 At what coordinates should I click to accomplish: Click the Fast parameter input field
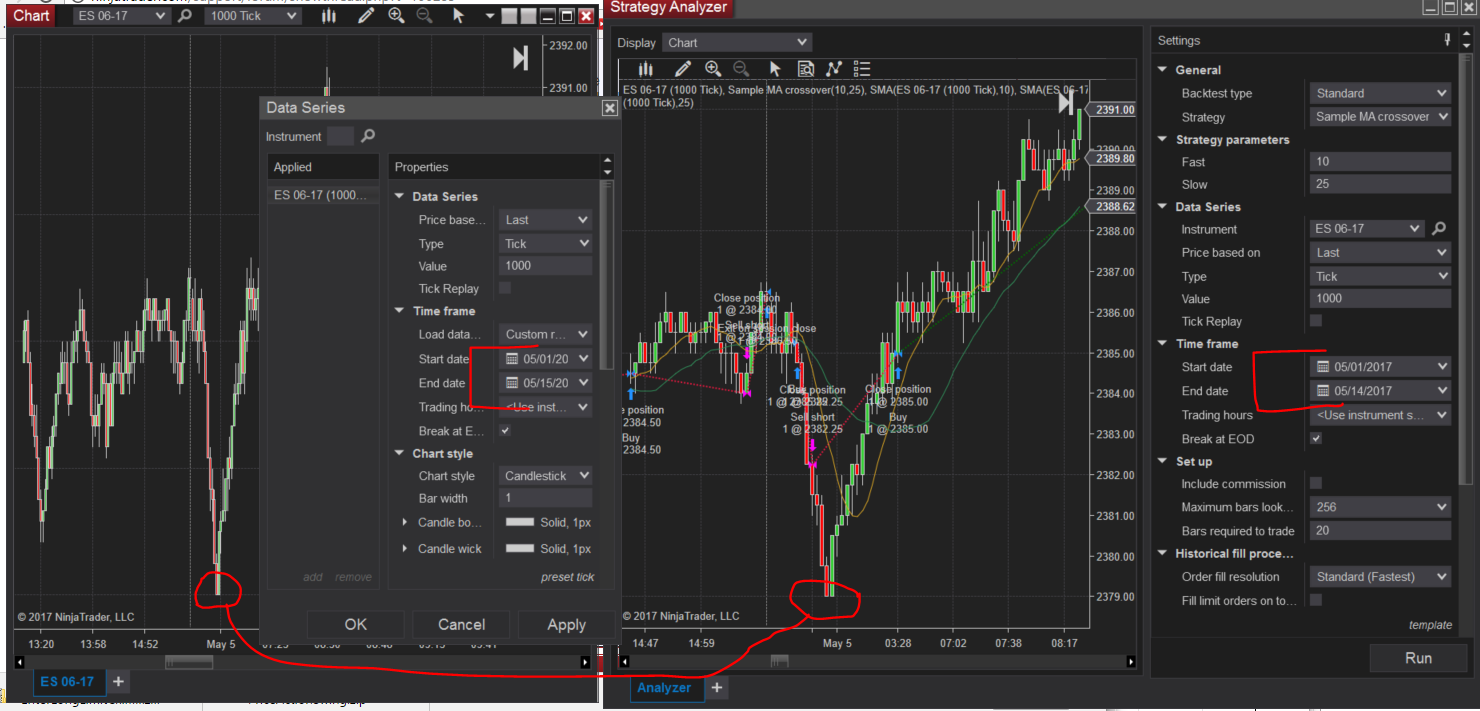click(1380, 161)
